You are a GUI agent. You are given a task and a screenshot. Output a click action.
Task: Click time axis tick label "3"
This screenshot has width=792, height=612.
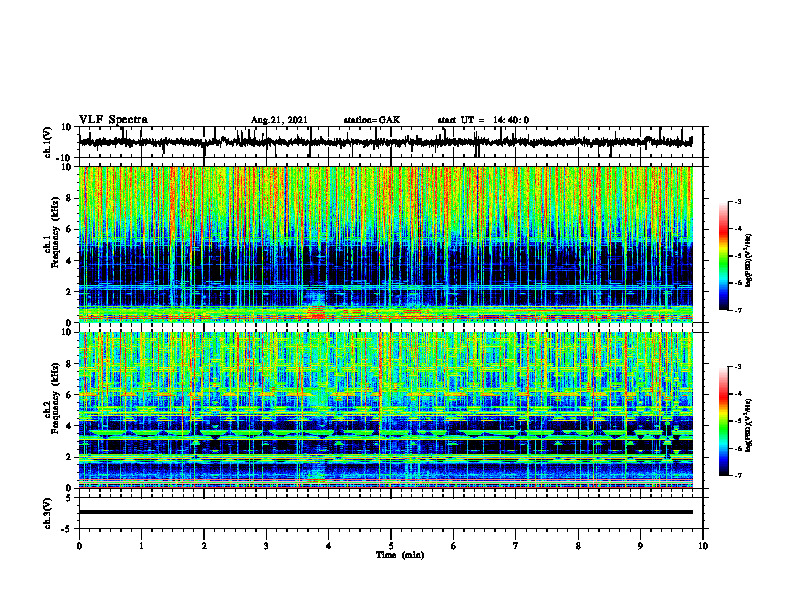click(266, 546)
